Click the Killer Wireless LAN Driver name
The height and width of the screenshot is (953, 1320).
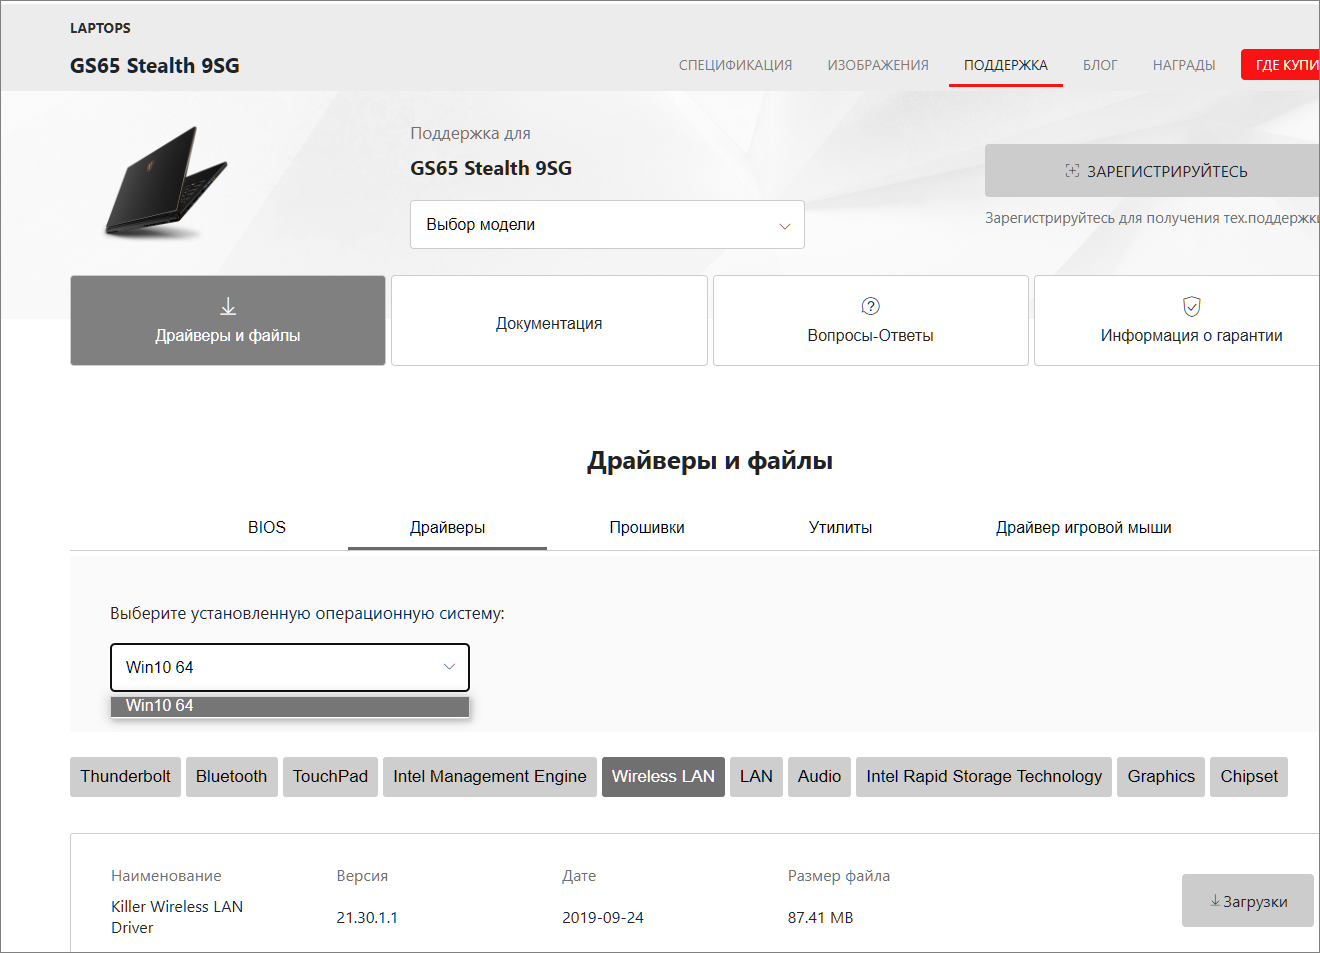(x=177, y=917)
